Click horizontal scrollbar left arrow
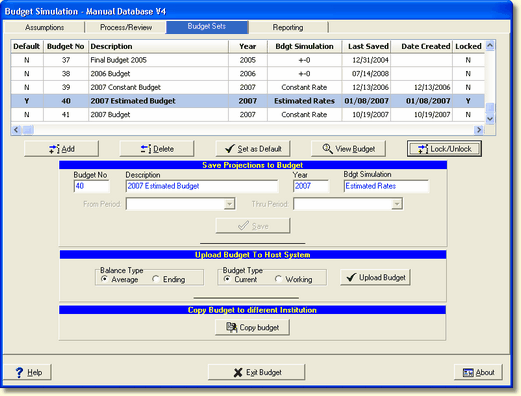Screen dimensions: 521x396 (16, 130)
